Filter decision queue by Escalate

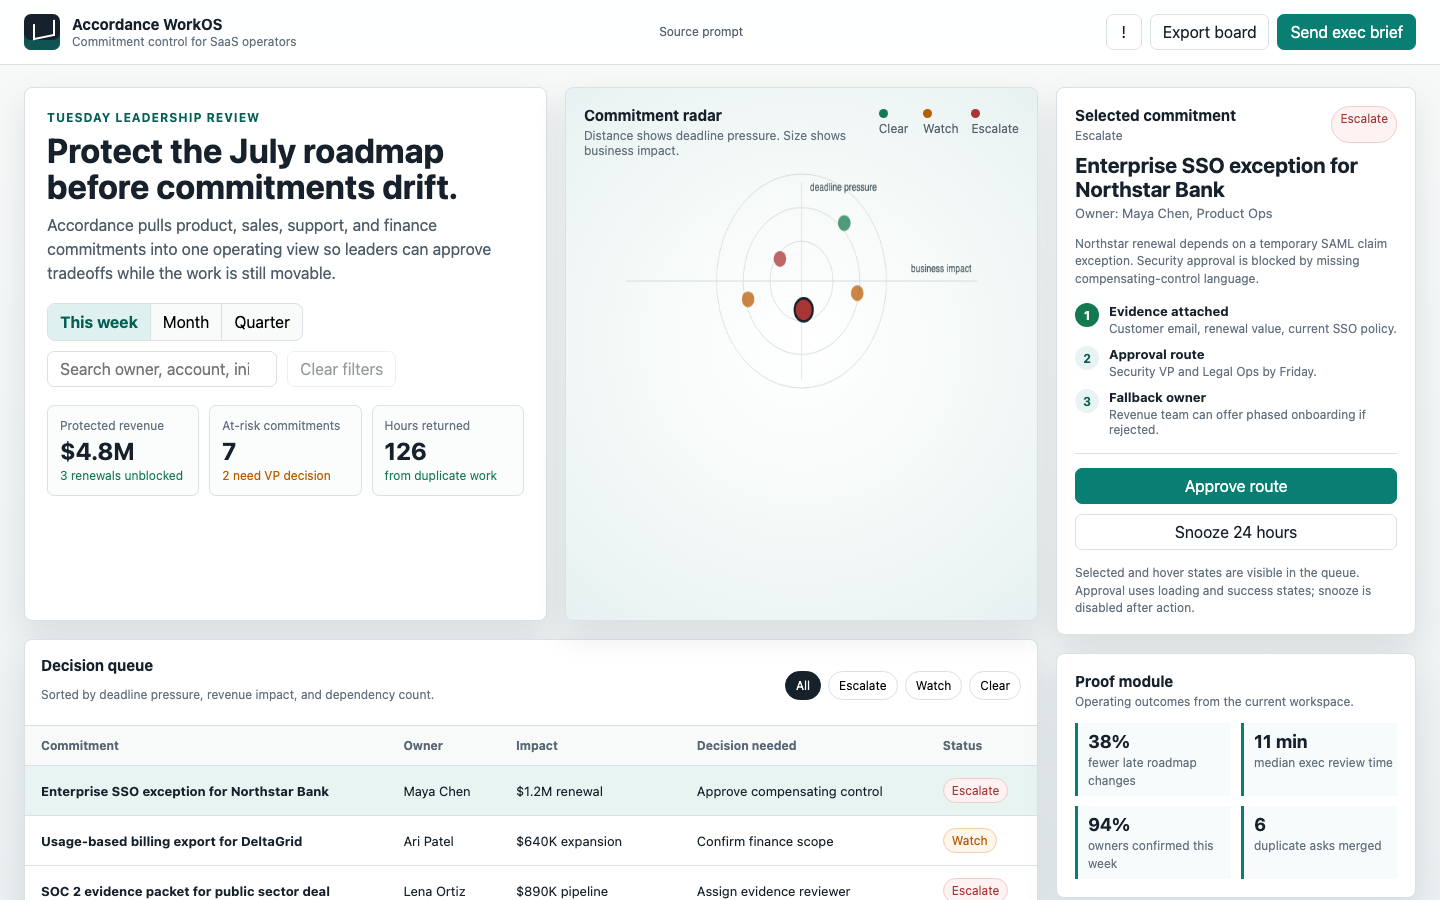pos(863,686)
